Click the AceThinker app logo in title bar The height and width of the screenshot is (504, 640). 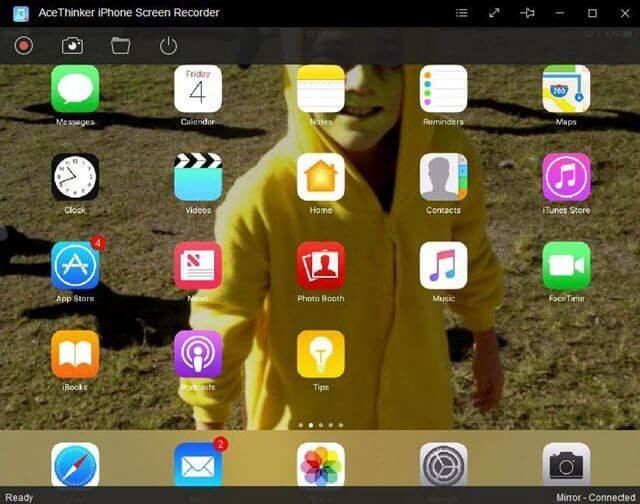tap(21, 13)
